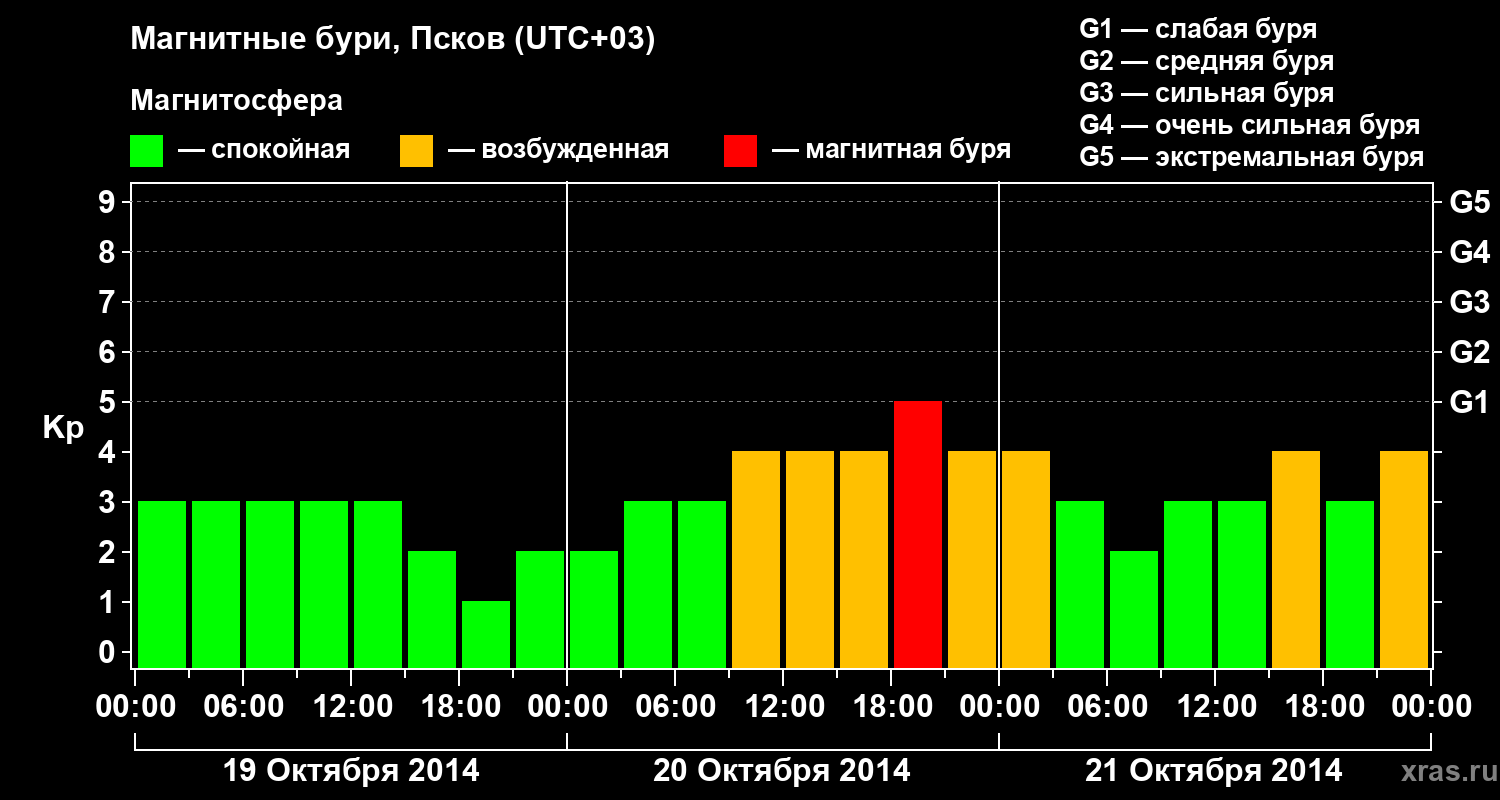Select the Kp 1 bar on 19 October

(486, 634)
